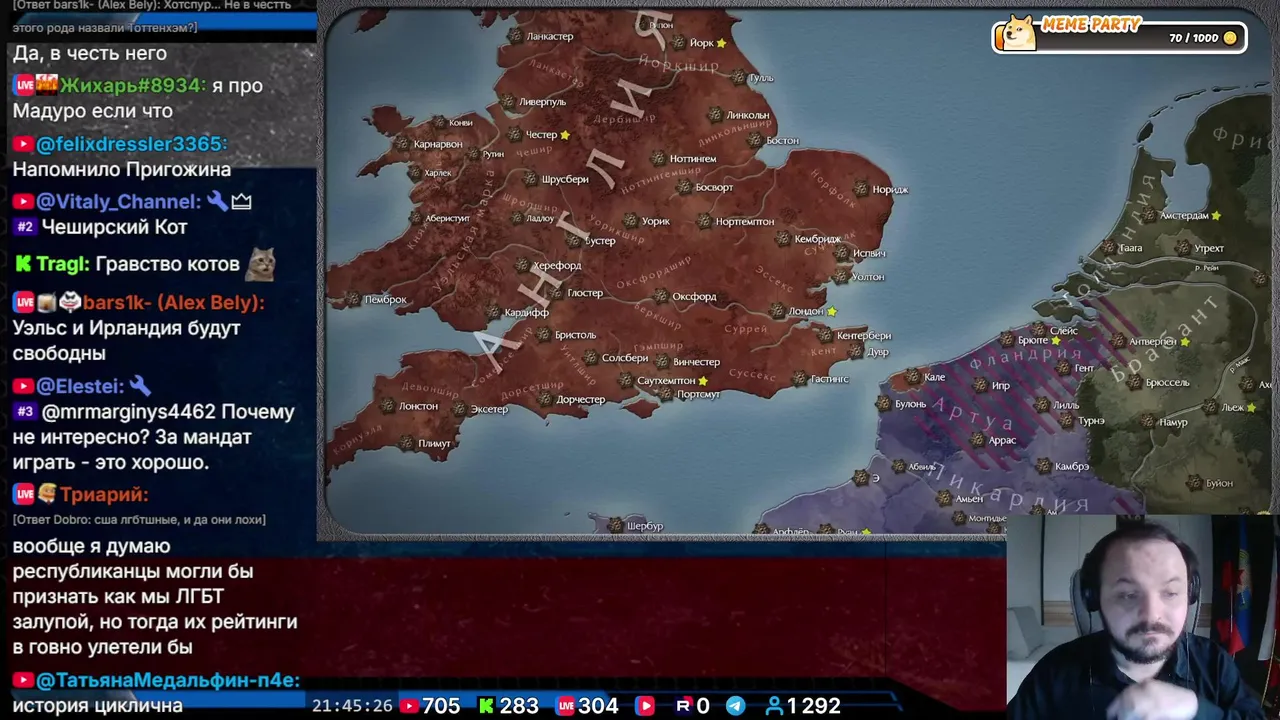Select the Cardiff city marker
This screenshot has height=720, width=1280.
pos(493,312)
